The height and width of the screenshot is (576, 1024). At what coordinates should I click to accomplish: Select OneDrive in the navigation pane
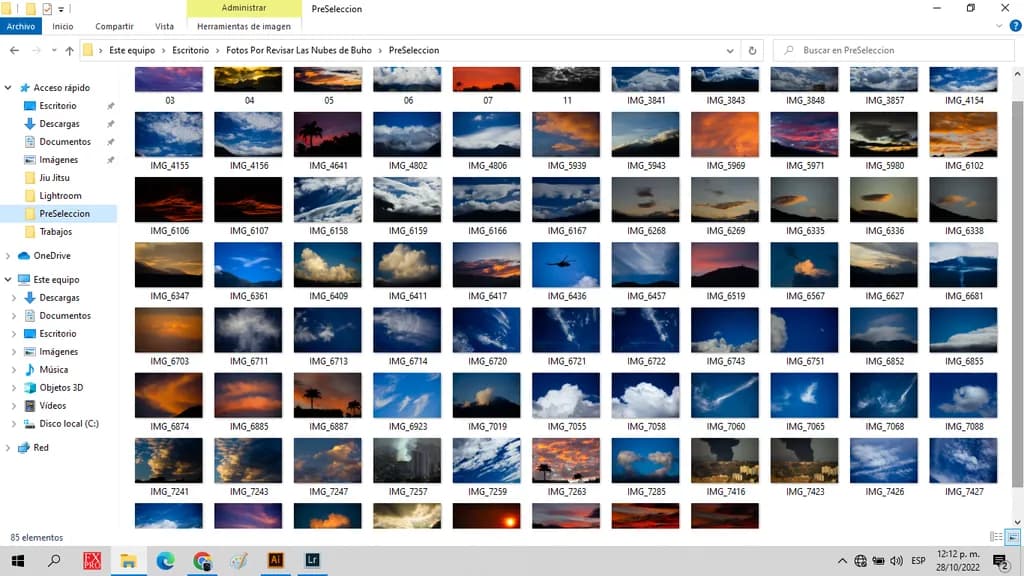52,256
